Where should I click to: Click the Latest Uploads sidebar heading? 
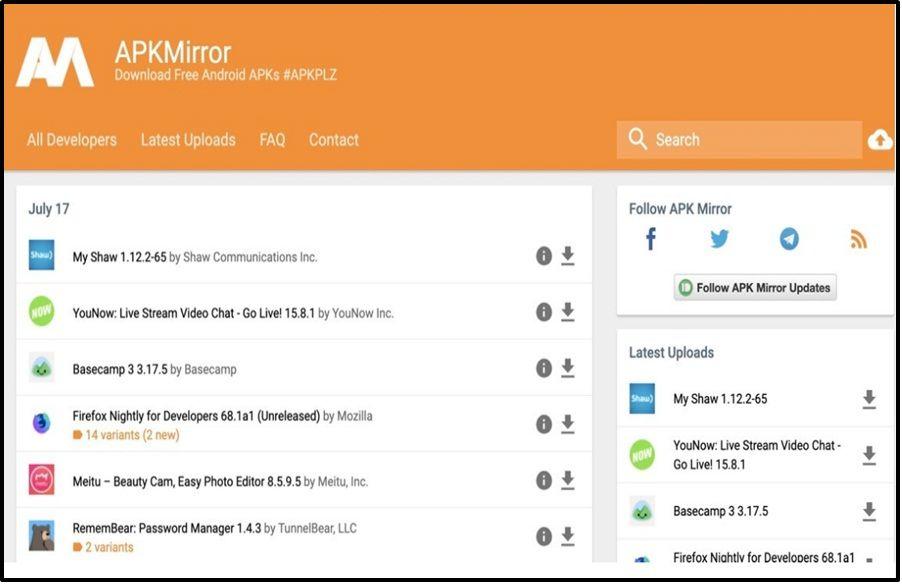click(671, 353)
